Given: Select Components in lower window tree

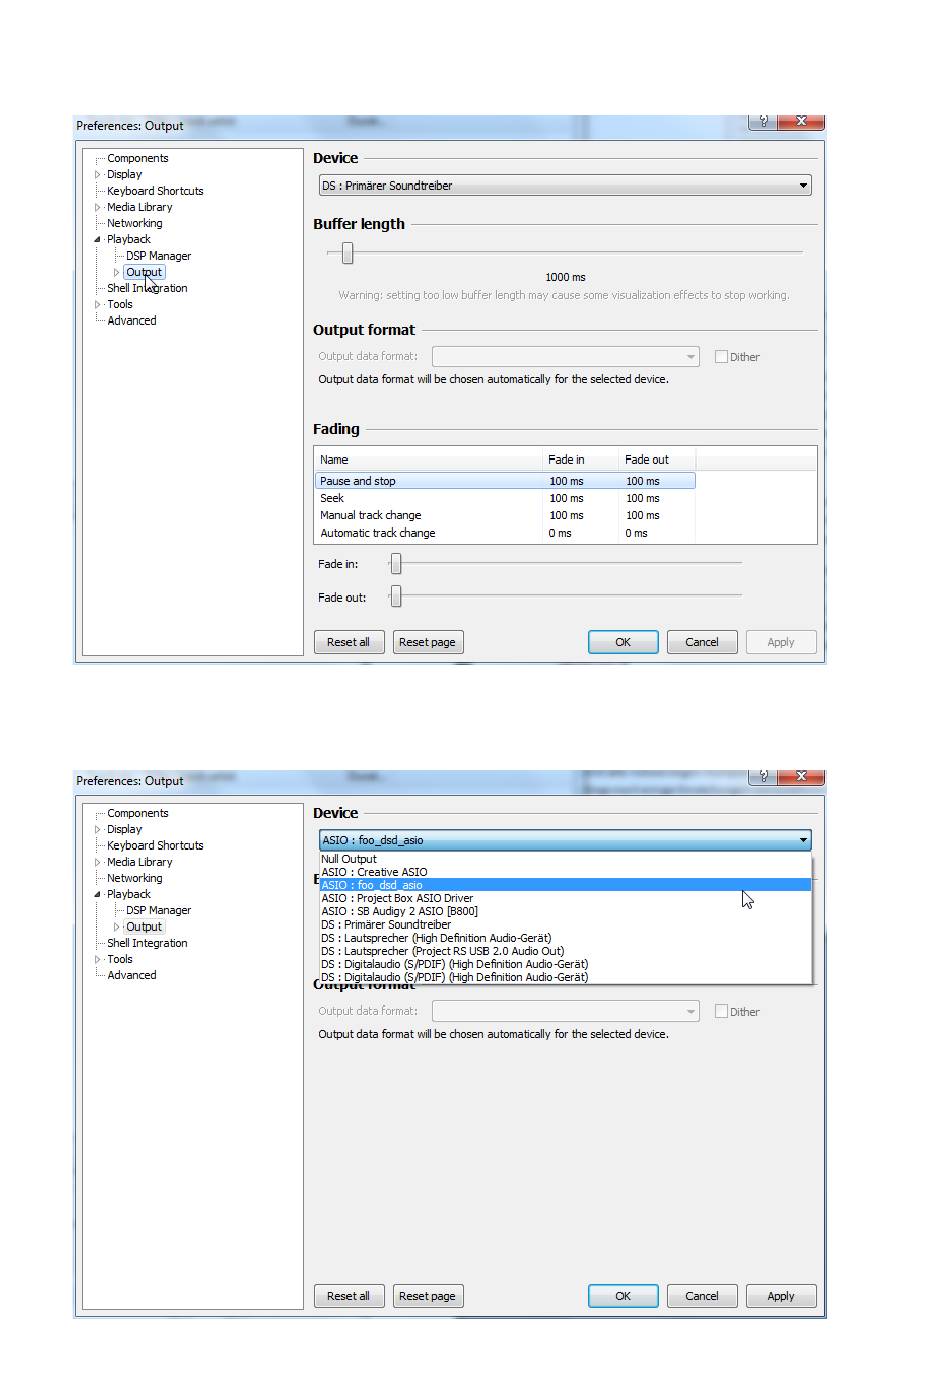Looking at the screenshot, I should [x=138, y=813].
